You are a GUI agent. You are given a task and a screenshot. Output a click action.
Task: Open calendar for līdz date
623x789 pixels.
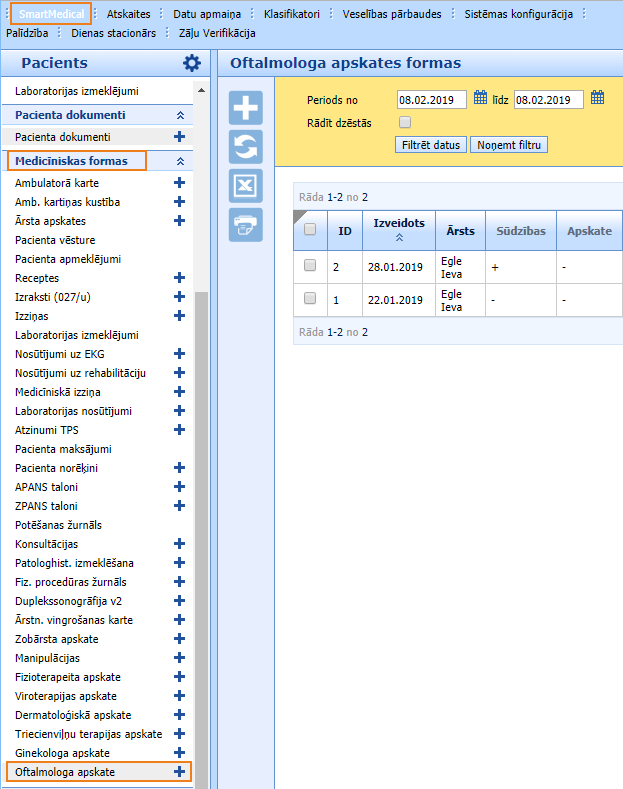(597, 98)
